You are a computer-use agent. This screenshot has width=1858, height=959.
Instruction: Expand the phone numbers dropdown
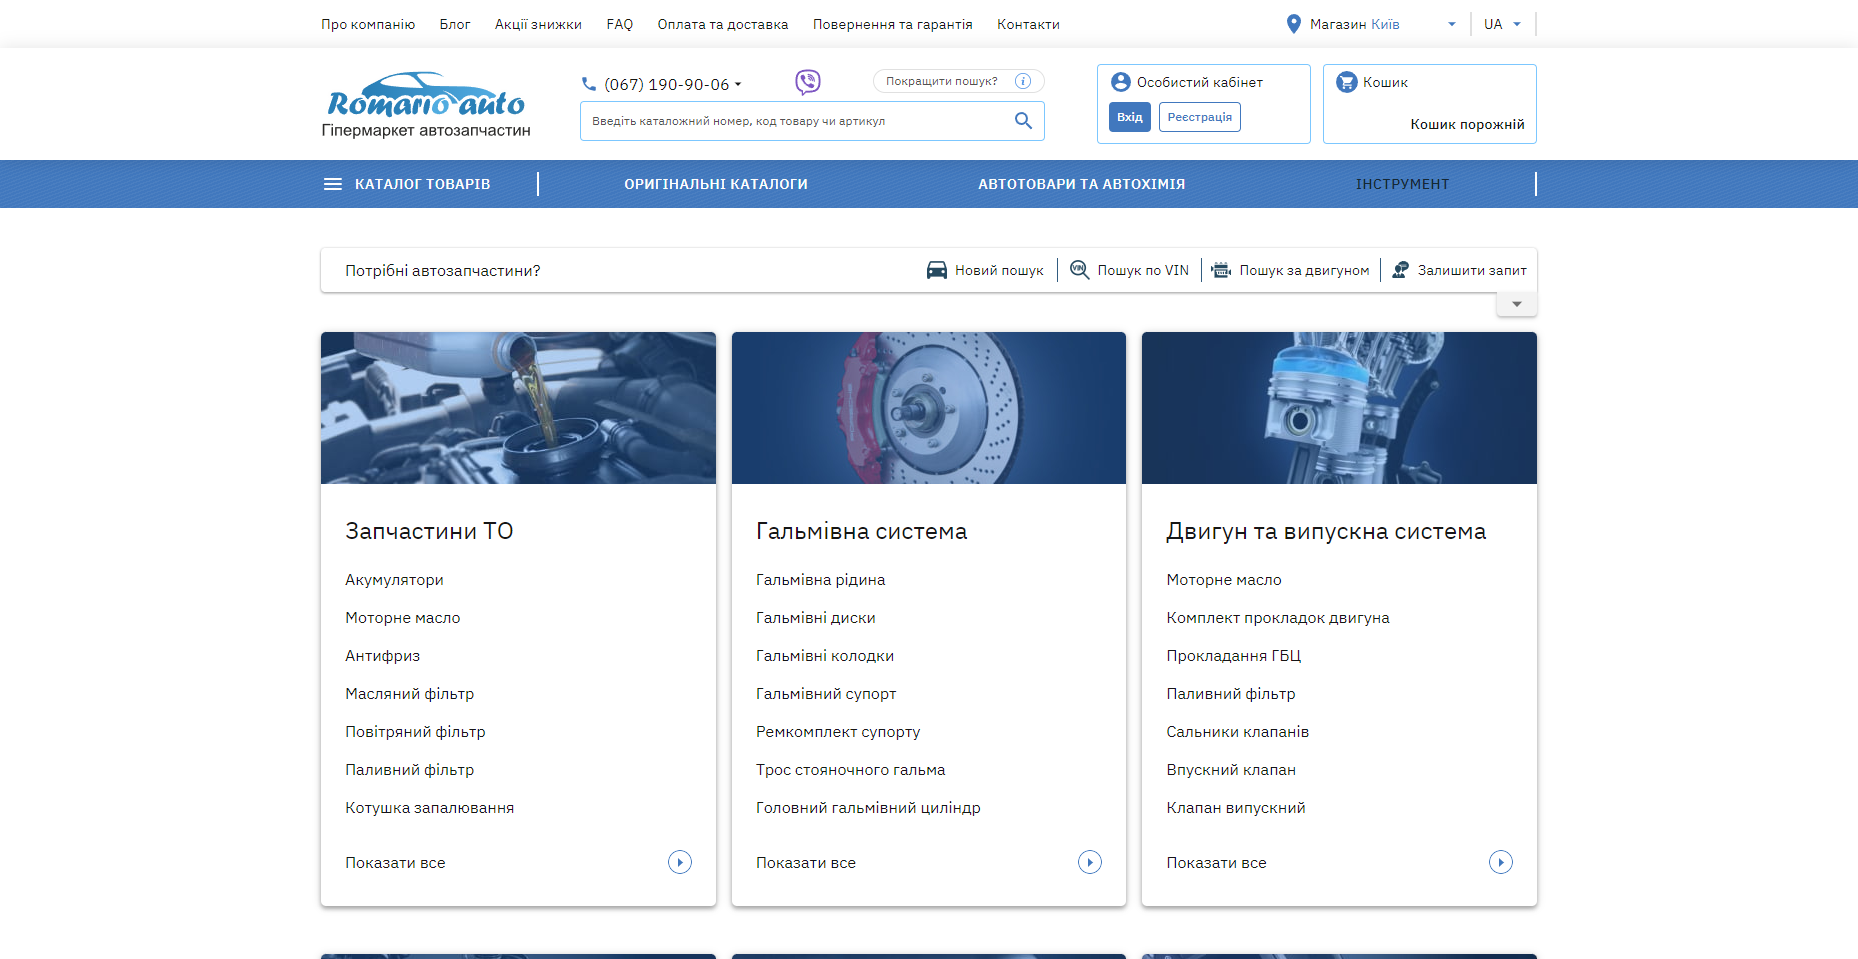tap(738, 84)
